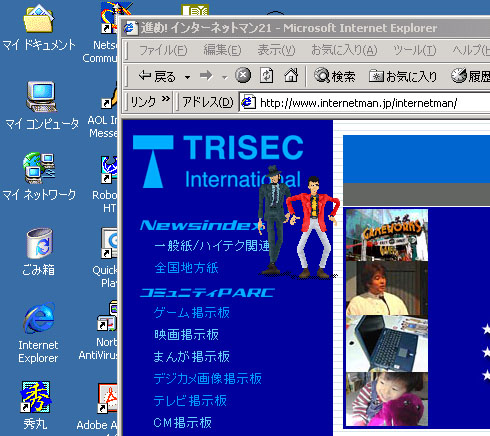Open 映画掲示板 link
The width and height of the screenshot is (490, 436).
[x=186, y=335]
